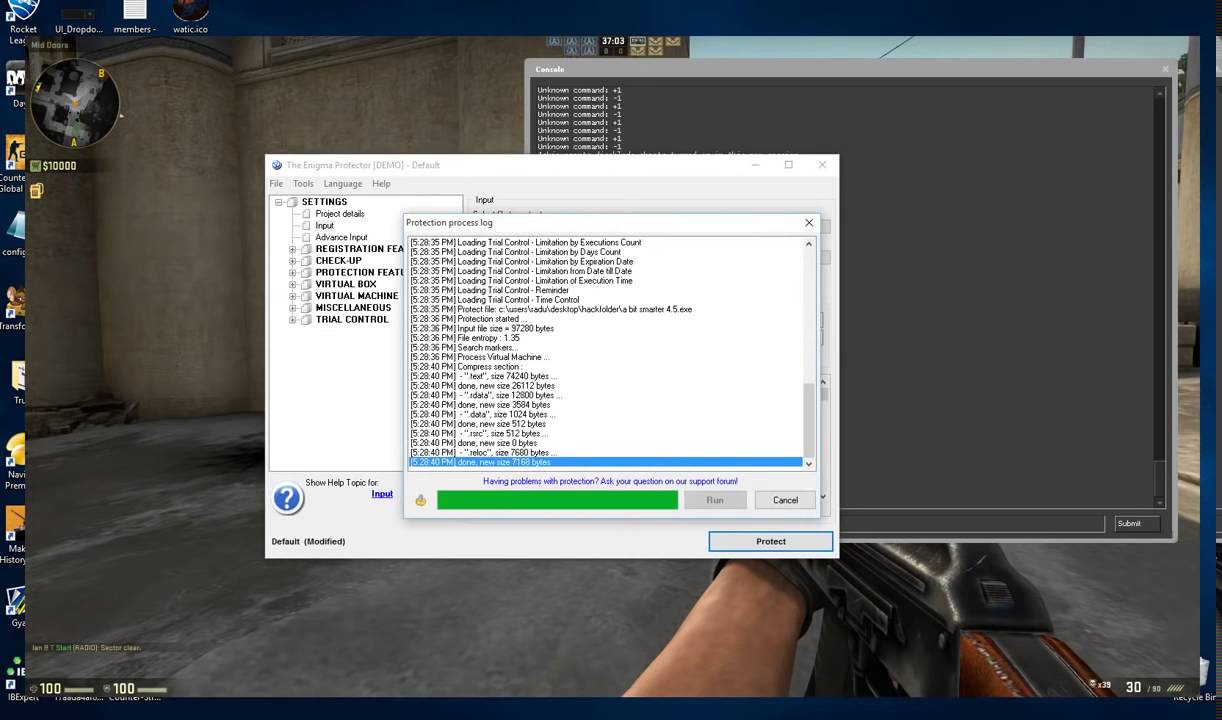Select the watic.ico desktop icon
1222x720 pixels.
coord(190,18)
